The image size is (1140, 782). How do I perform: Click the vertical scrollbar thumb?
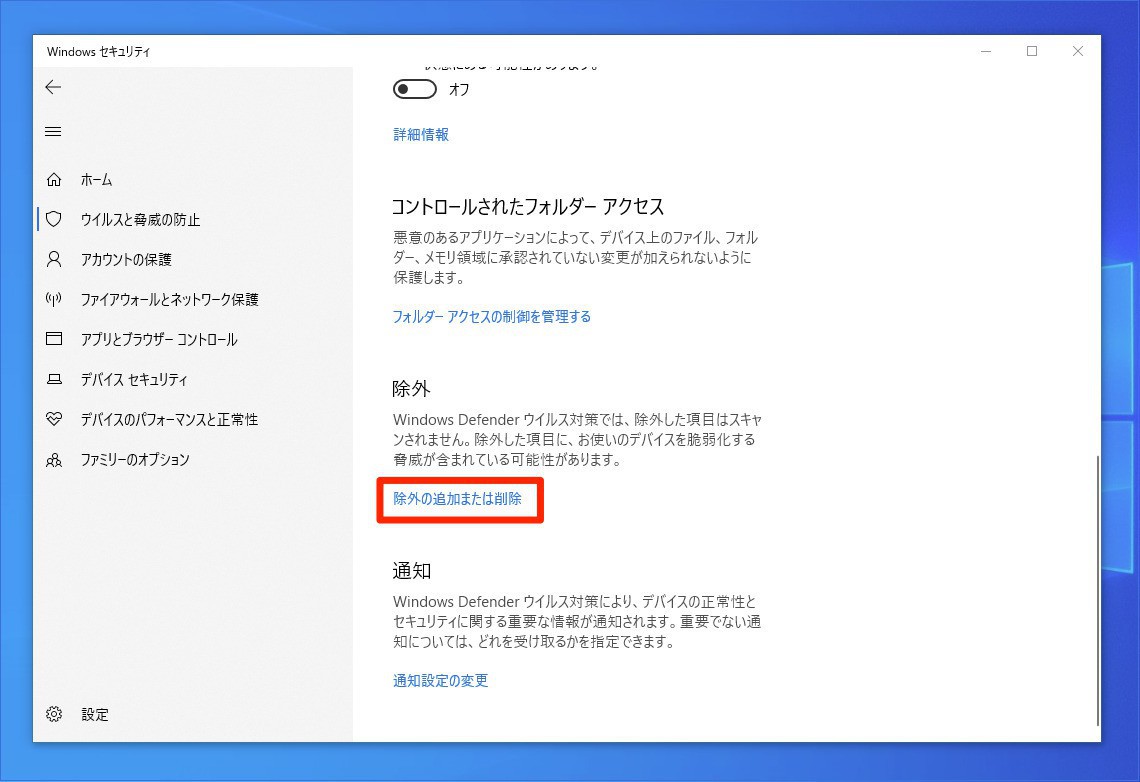tap(1097, 589)
